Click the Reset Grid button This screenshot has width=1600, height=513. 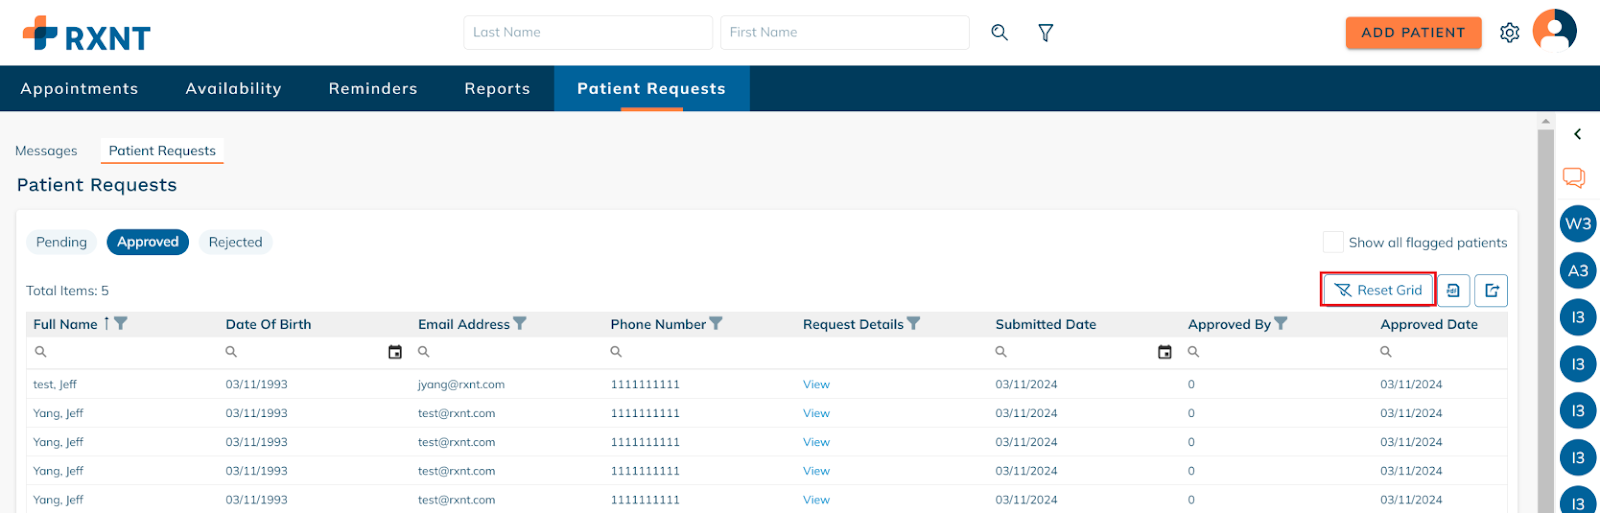click(x=1379, y=290)
